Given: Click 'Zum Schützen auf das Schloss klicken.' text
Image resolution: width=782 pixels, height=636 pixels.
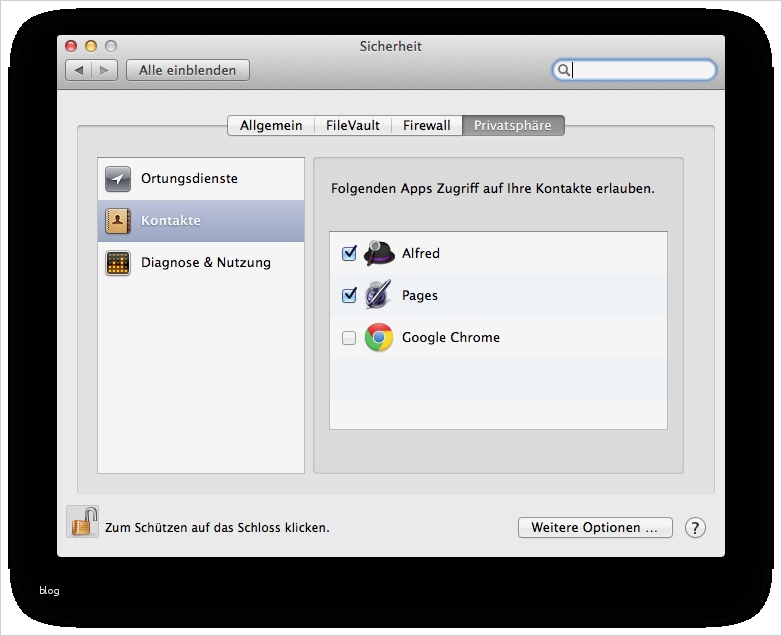Looking at the screenshot, I should click(x=217, y=528).
